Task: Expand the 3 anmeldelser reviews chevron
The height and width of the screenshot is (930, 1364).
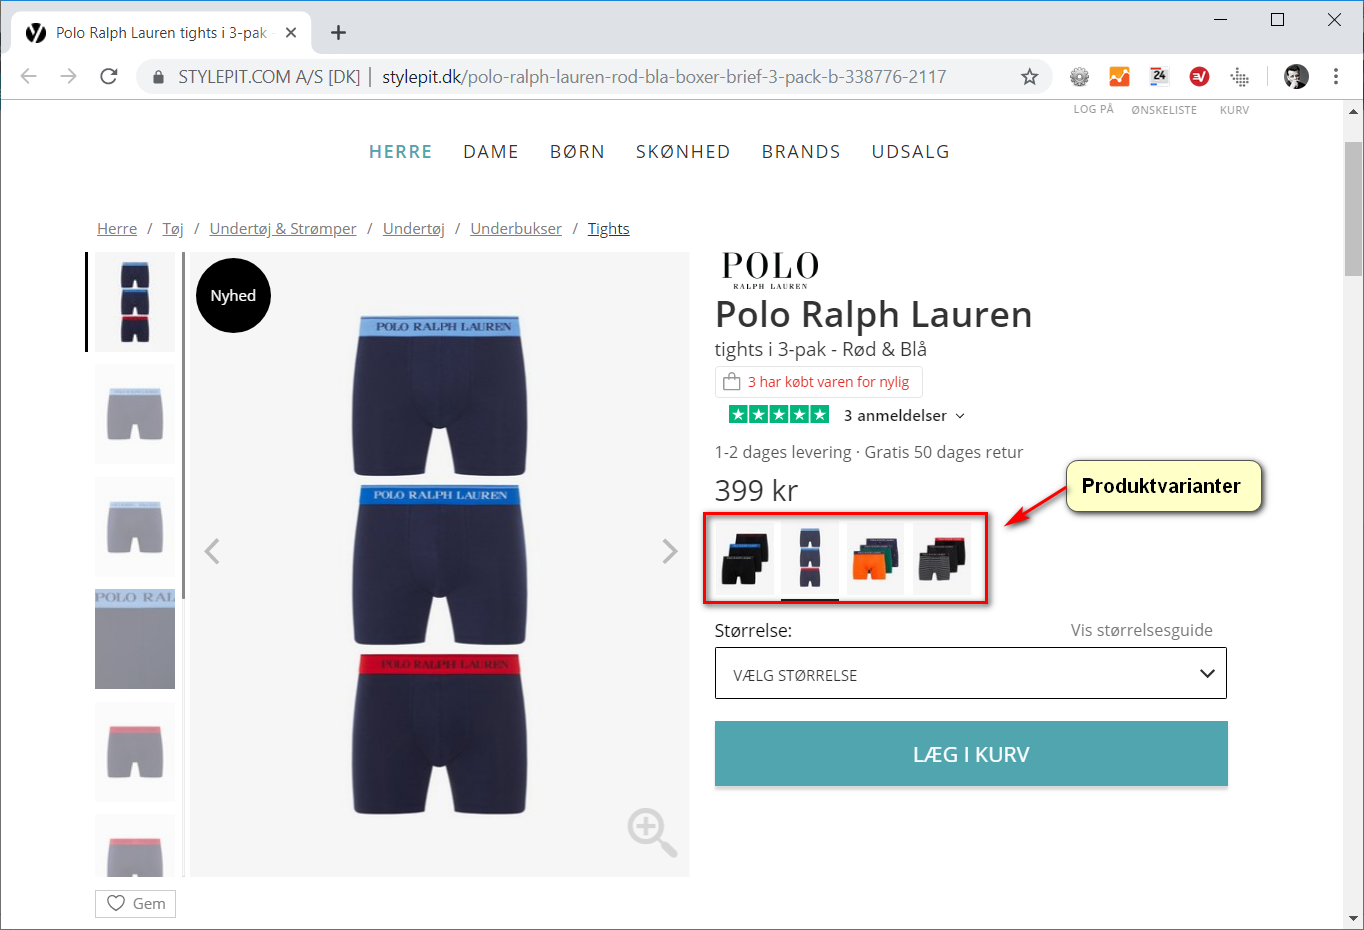Action: pyautogui.click(x=960, y=416)
